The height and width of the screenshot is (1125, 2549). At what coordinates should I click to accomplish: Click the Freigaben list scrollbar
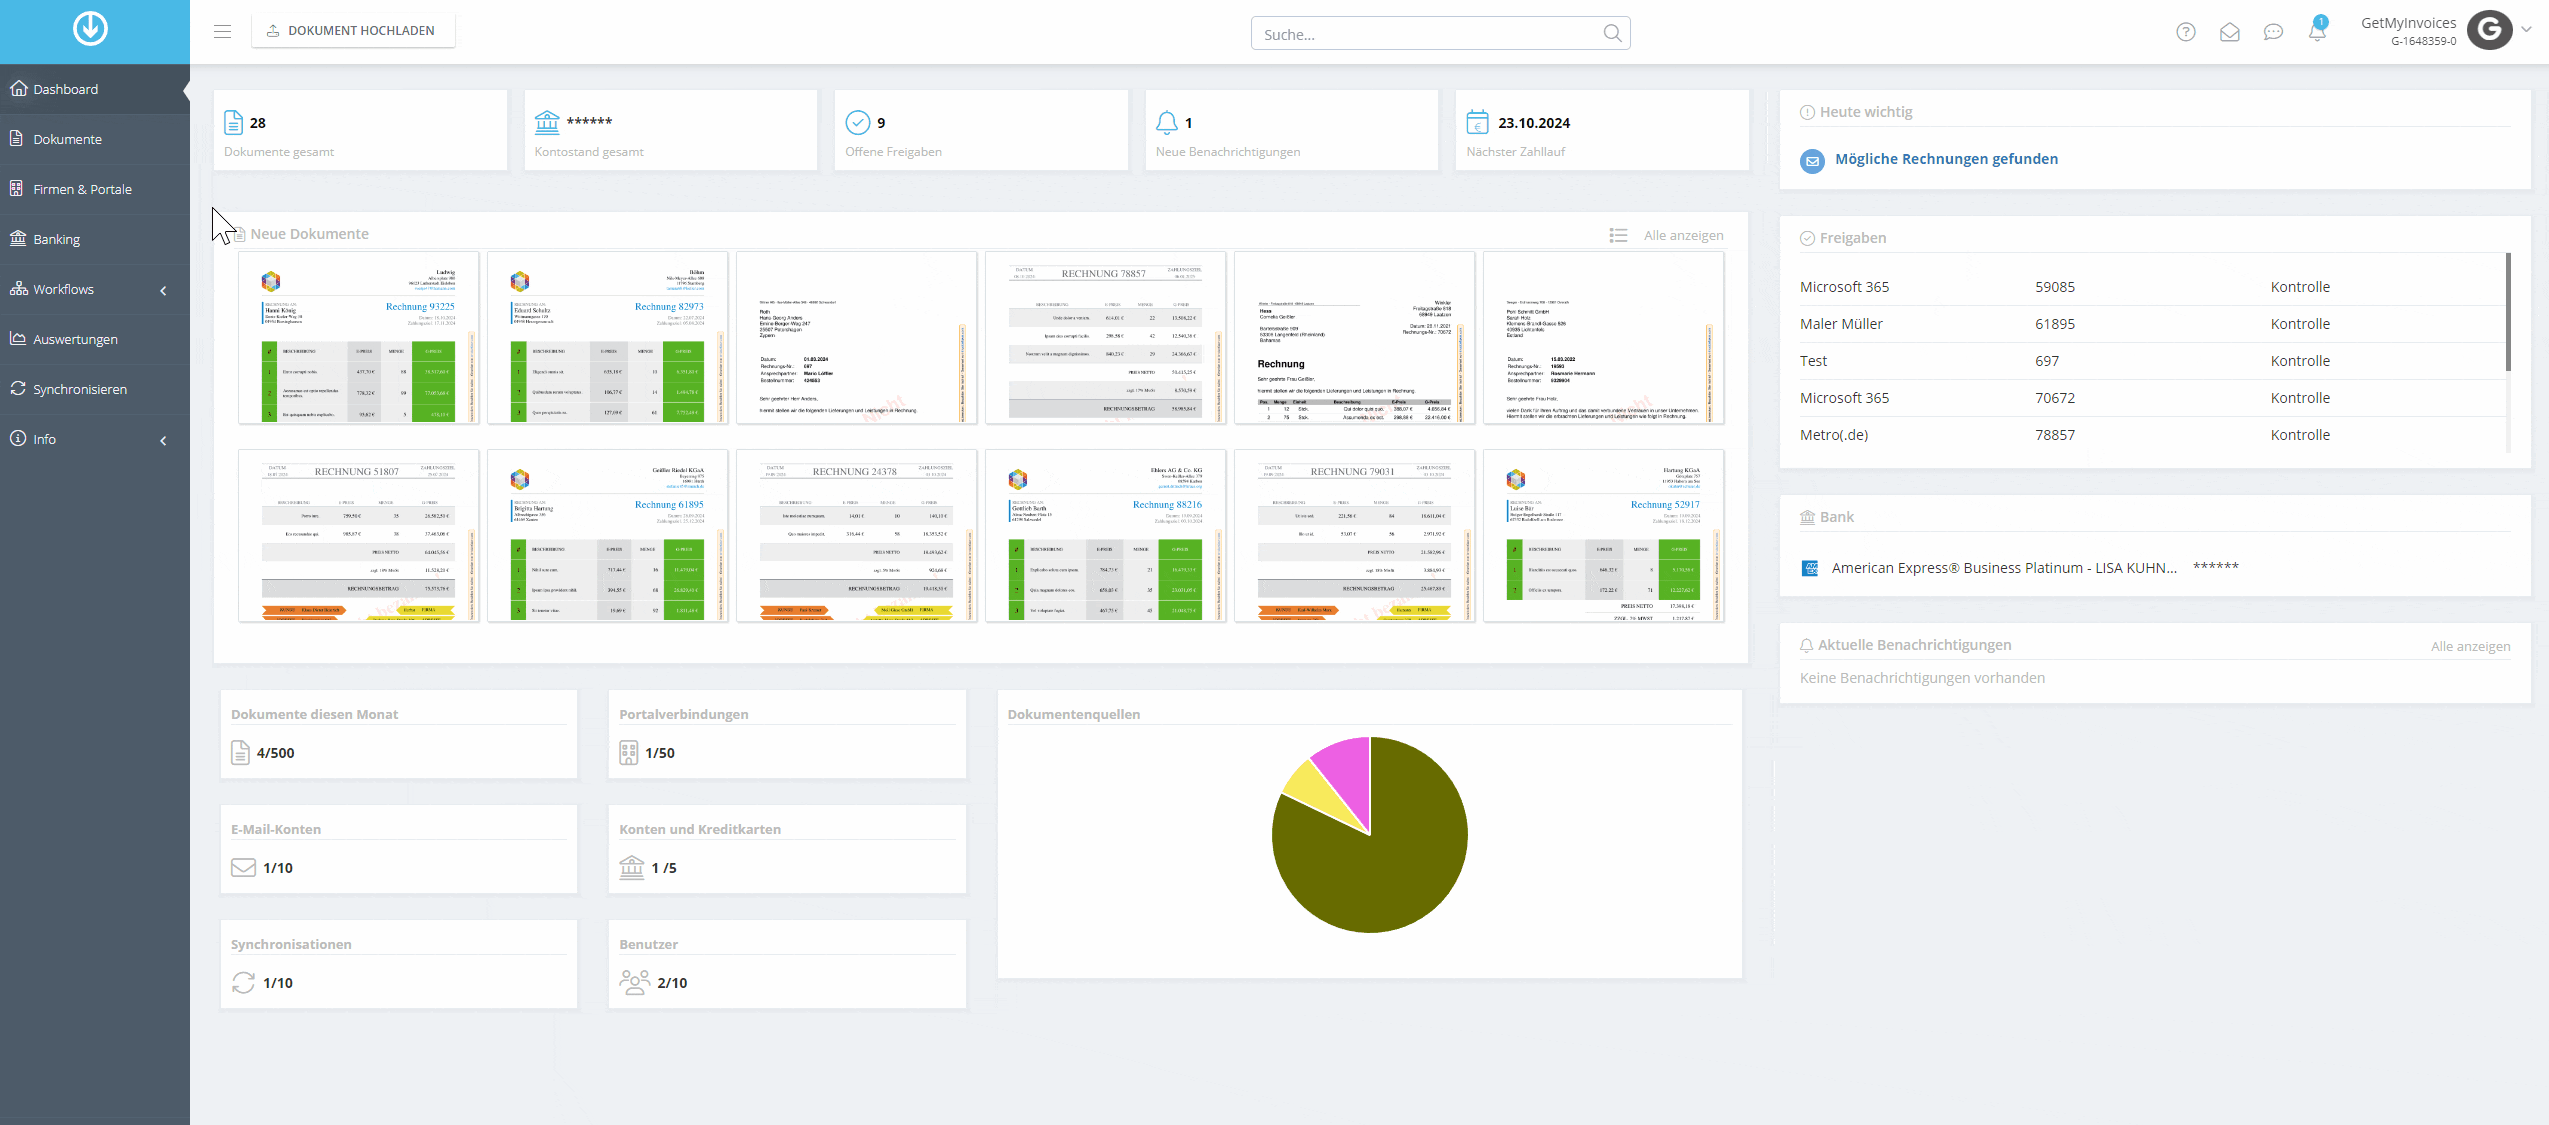tap(2508, 312)
